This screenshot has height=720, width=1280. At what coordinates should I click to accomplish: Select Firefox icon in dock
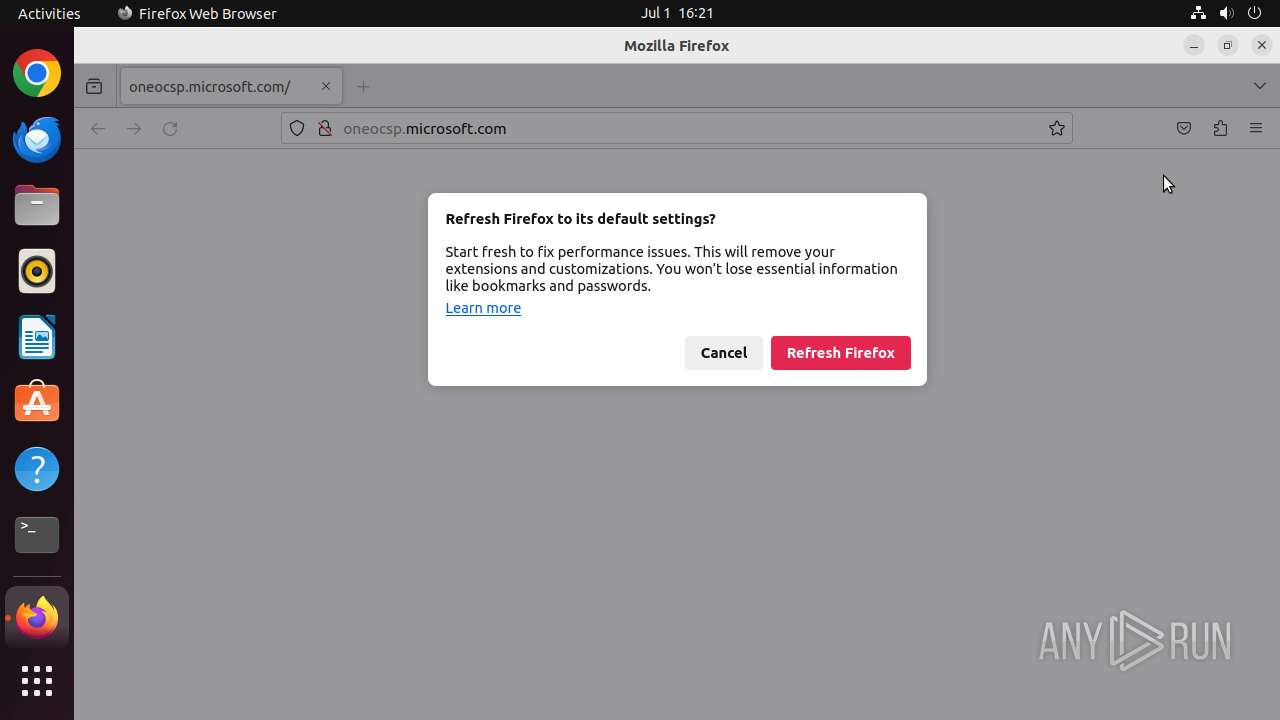tap(37, 618)
